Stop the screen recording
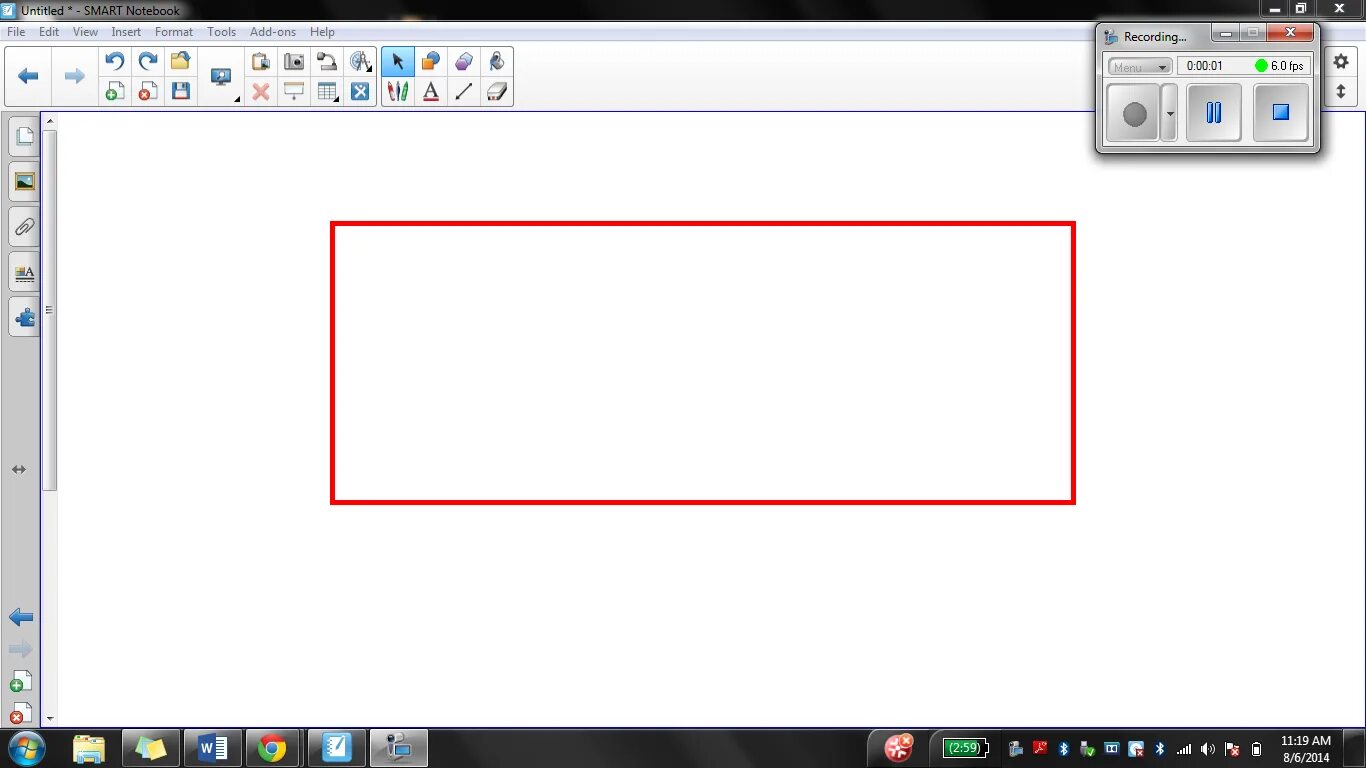Image resolution: width=1366 pixels, height=768 pixels. tap(1281, 113)
